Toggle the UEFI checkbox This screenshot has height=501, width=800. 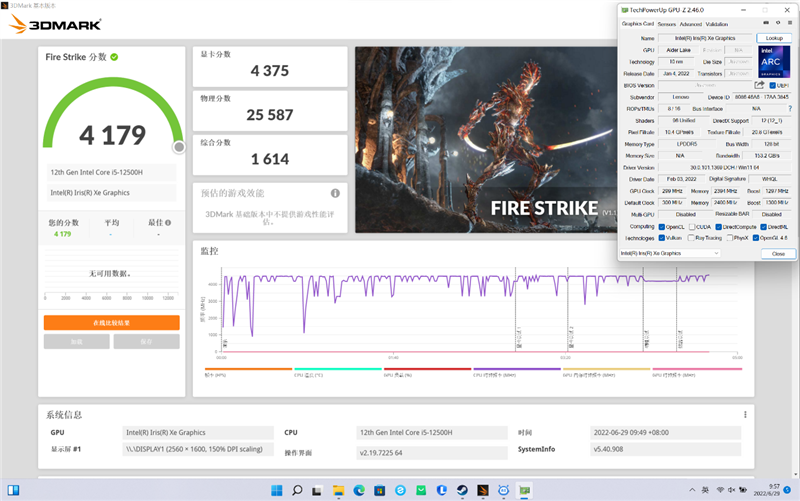pyautogui.click(x=772, y=86)
